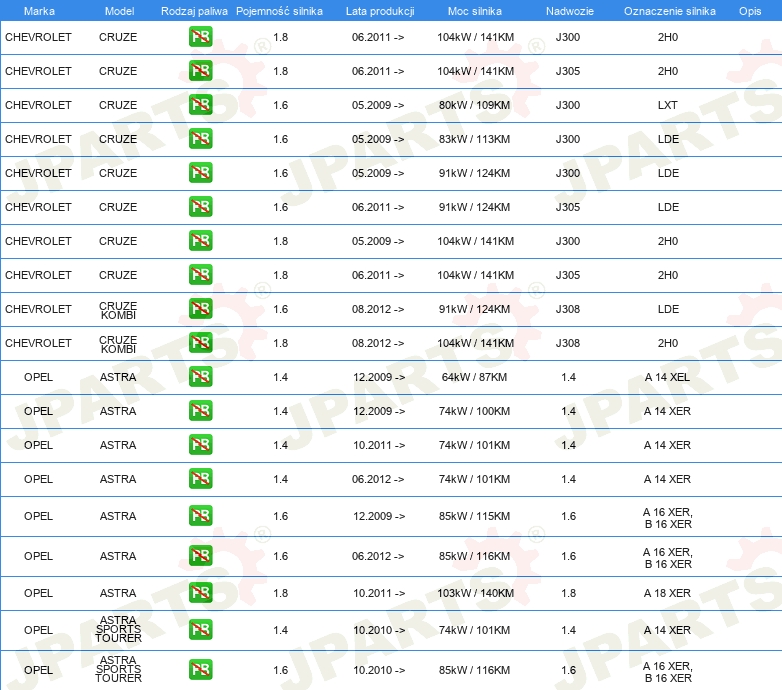Click the Oznaczenie silnika column header
782x690 pixels.
tap(670, 11)
